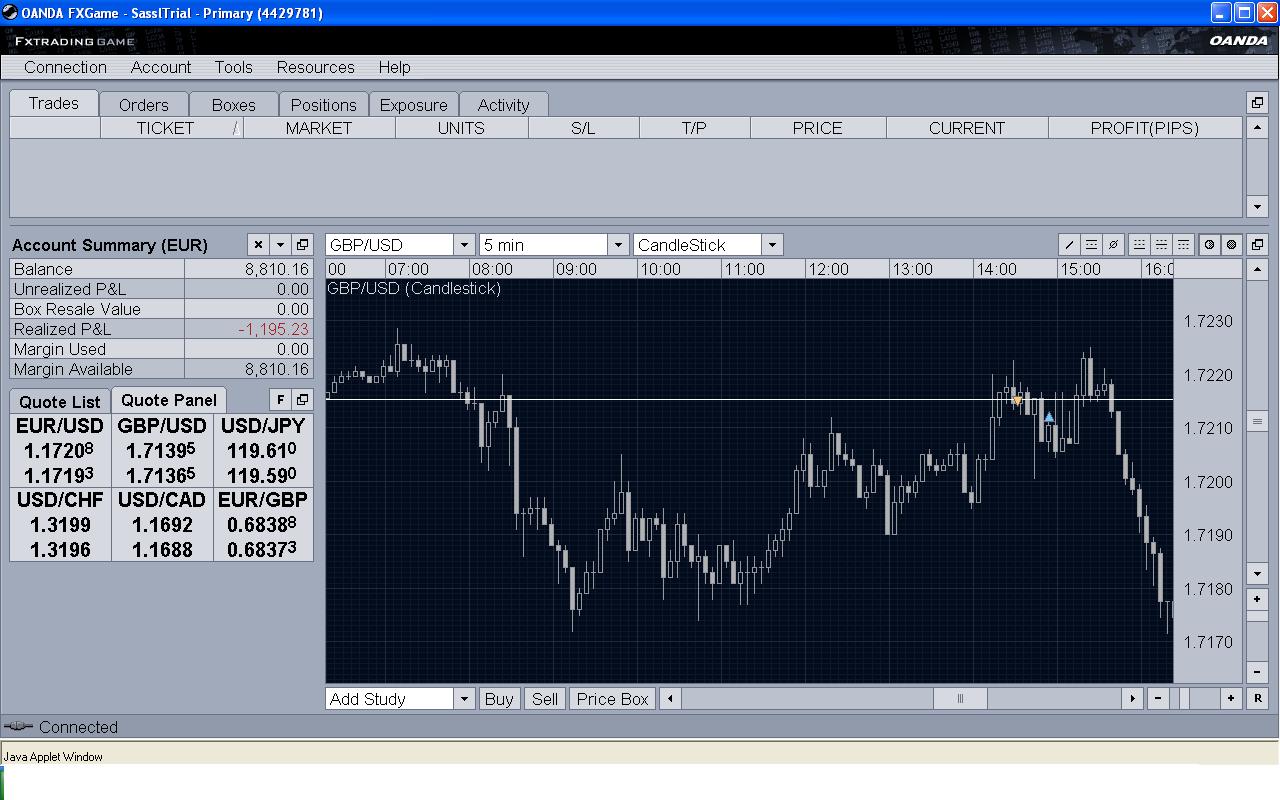Screen dimensions: 1280x800
Task: Detach the chart panel into separate window
Action: point(1258,245)
